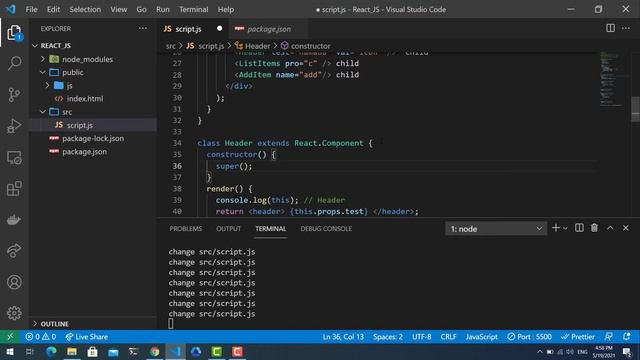Split the editor to the right
640x360 pixels.
click(x=610, y=28)
